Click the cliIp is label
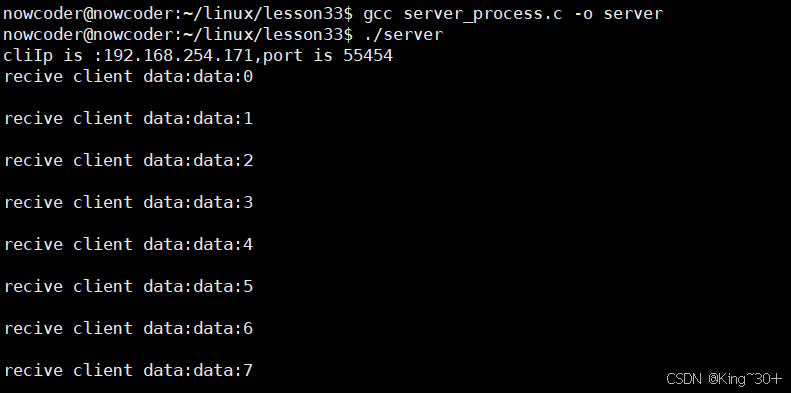 tap(43, 55)
